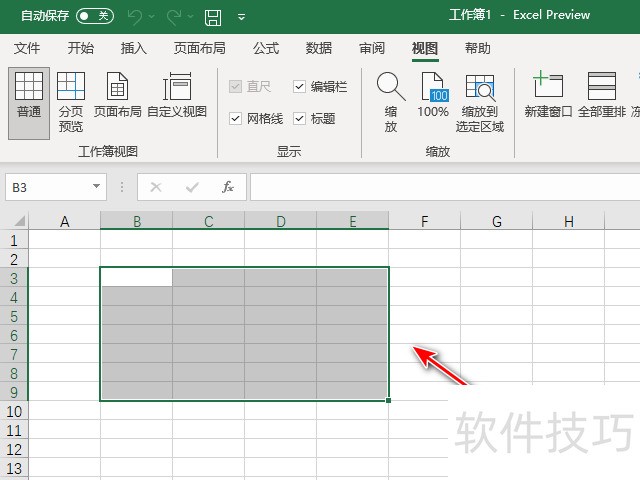Viewport: 640px width, 480px height.
Task: Click into the formula bar input
Action: 445,187
